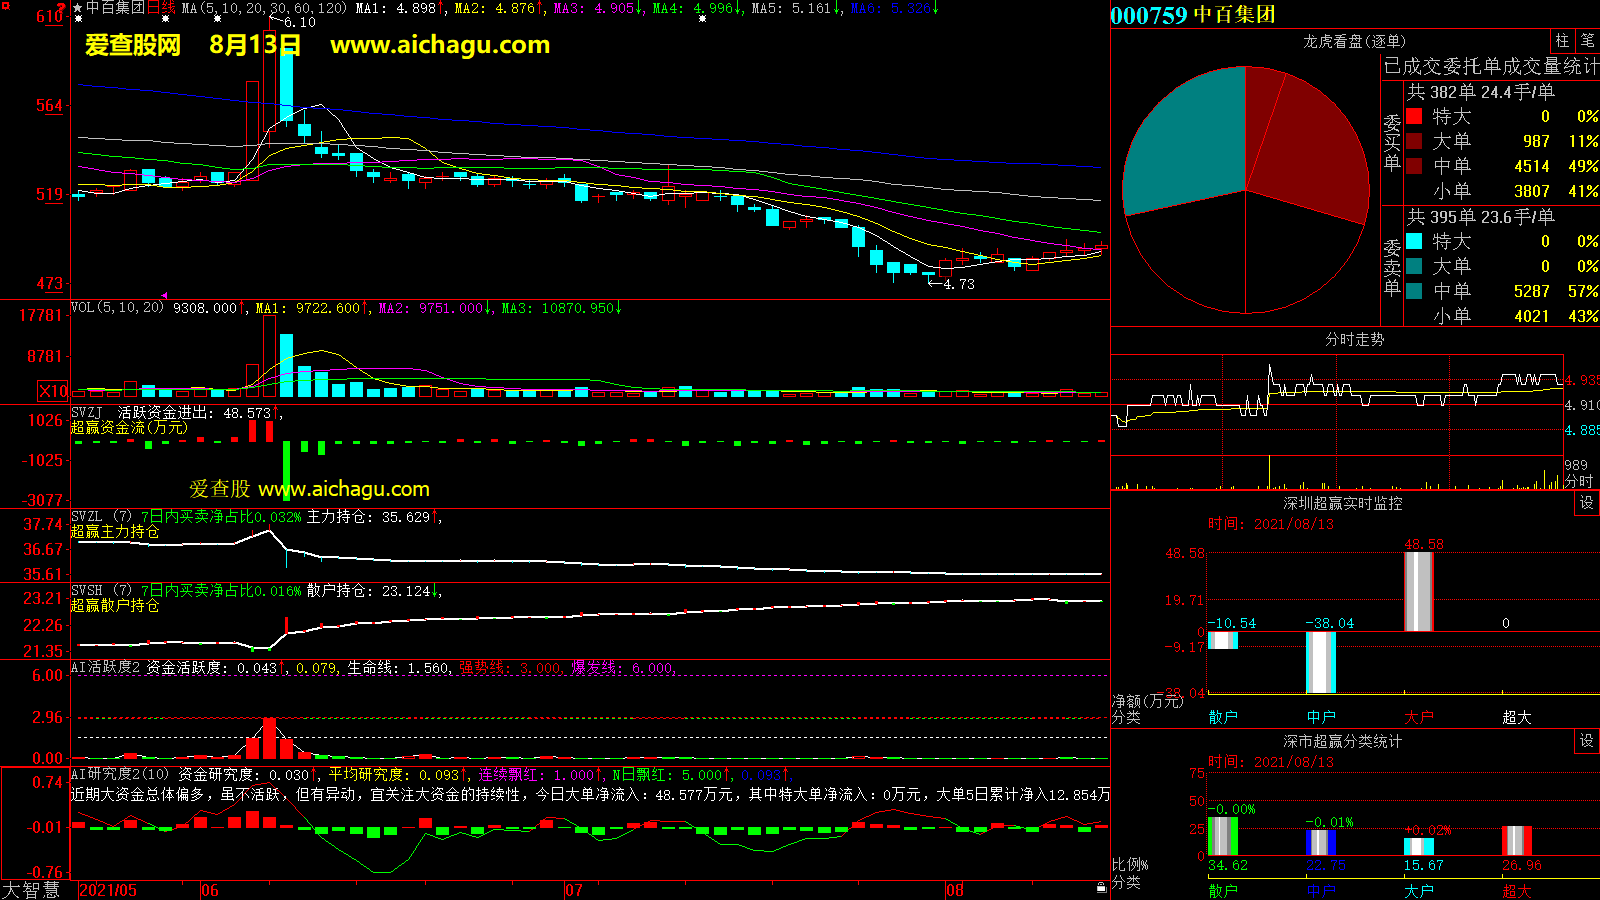The height and width of the screenshot is (900, 1600).
Task: Click the 日线 period label
Action: click(161, 8)
